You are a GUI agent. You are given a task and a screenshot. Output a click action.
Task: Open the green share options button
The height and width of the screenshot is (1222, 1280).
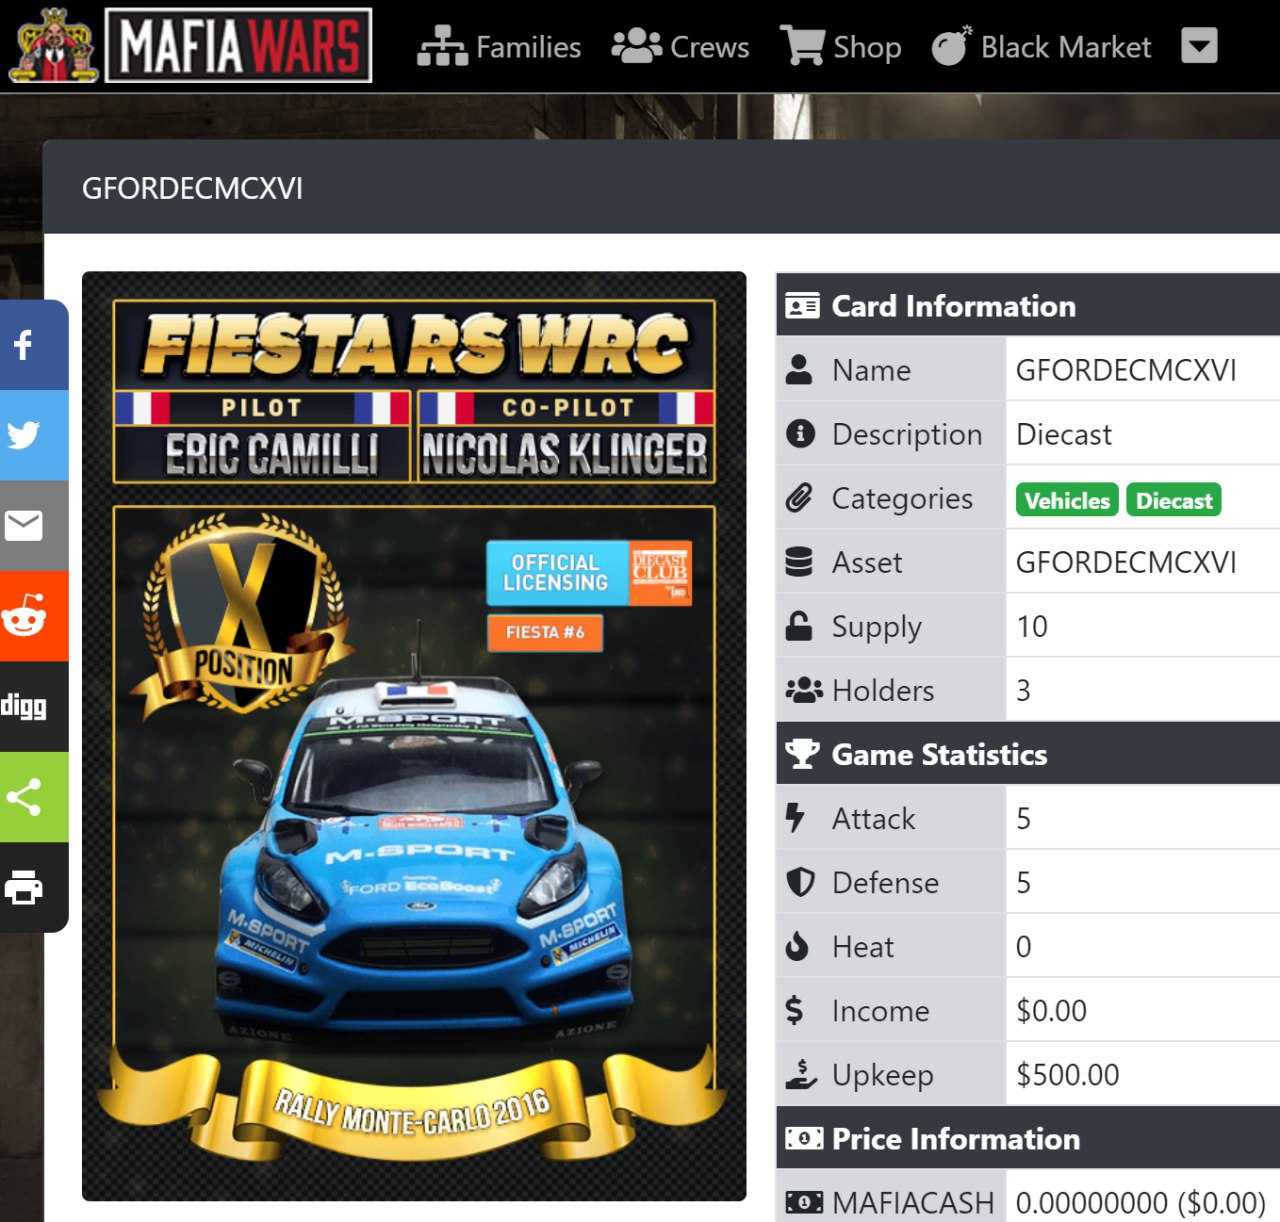[34, 797]
